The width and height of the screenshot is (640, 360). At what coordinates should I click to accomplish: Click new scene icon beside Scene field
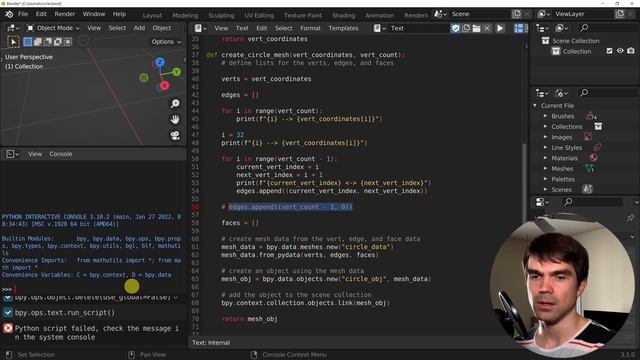(517, 14)
